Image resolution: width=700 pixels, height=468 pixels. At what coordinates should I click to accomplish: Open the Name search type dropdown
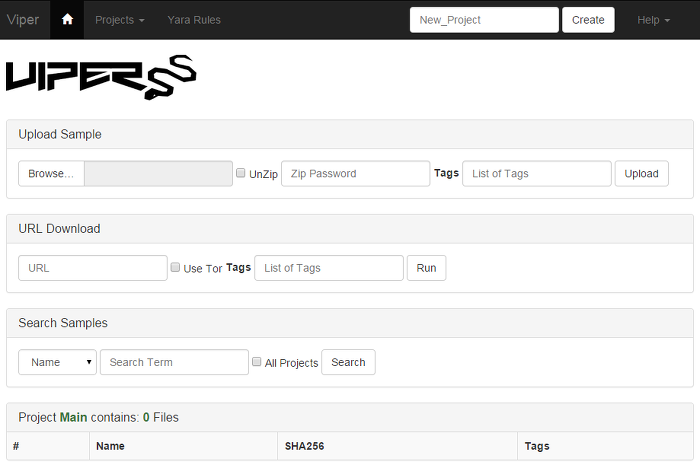[57, 362]
